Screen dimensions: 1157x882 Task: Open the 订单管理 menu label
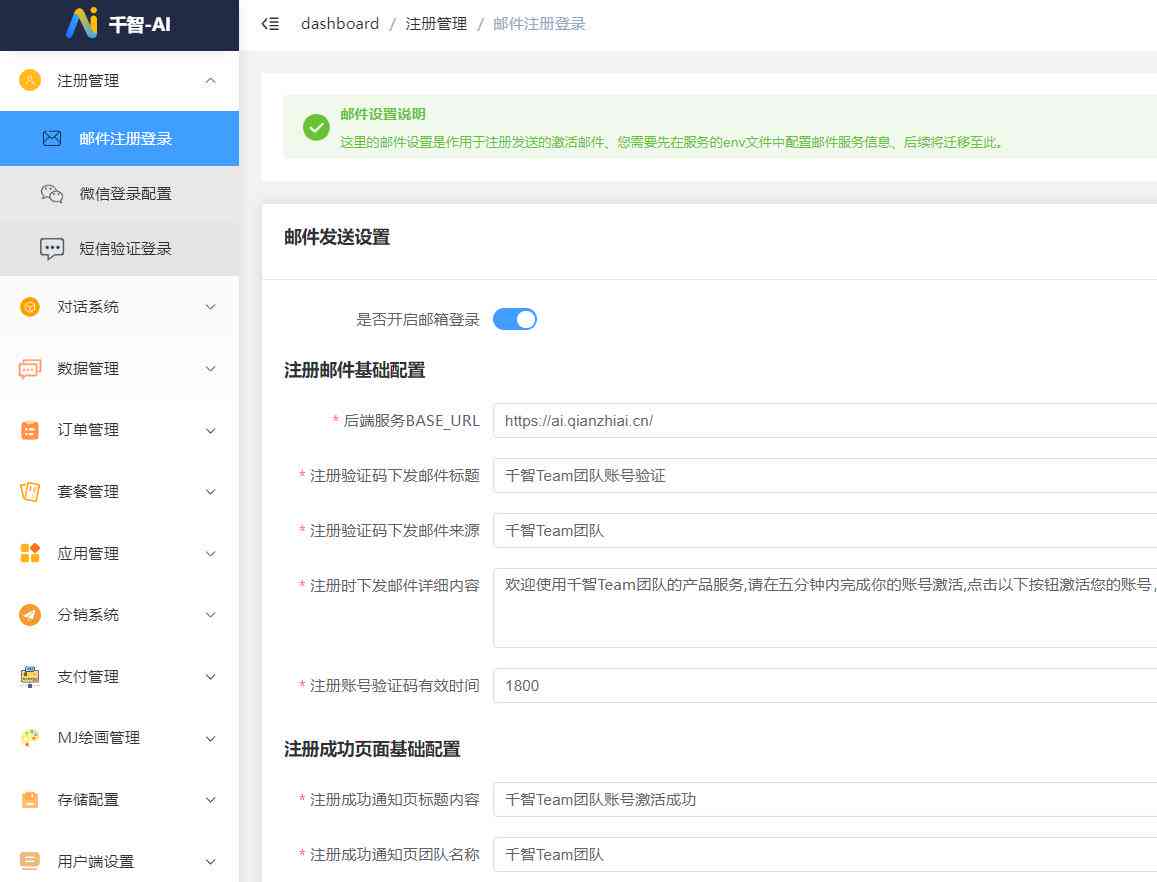tap(88, 430)
